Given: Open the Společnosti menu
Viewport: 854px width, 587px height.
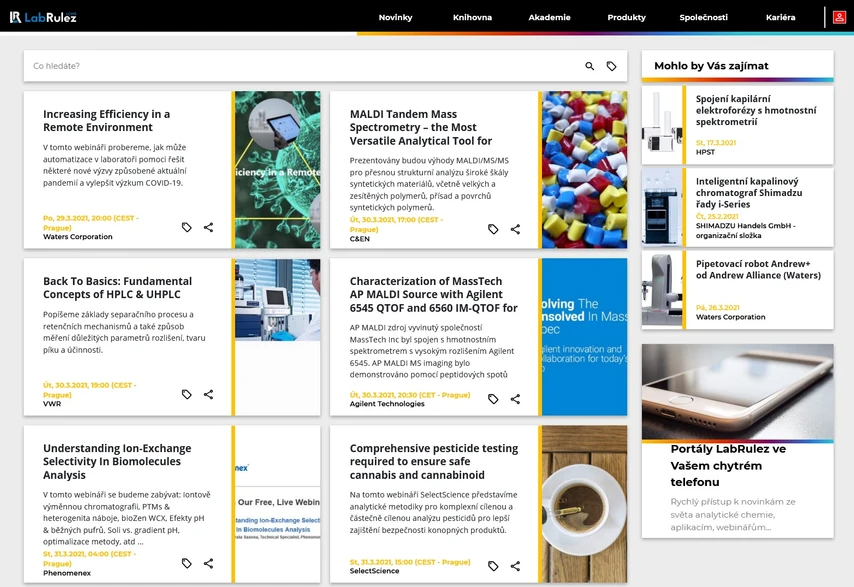Looking at the screenshot, I should click(703, 17).
